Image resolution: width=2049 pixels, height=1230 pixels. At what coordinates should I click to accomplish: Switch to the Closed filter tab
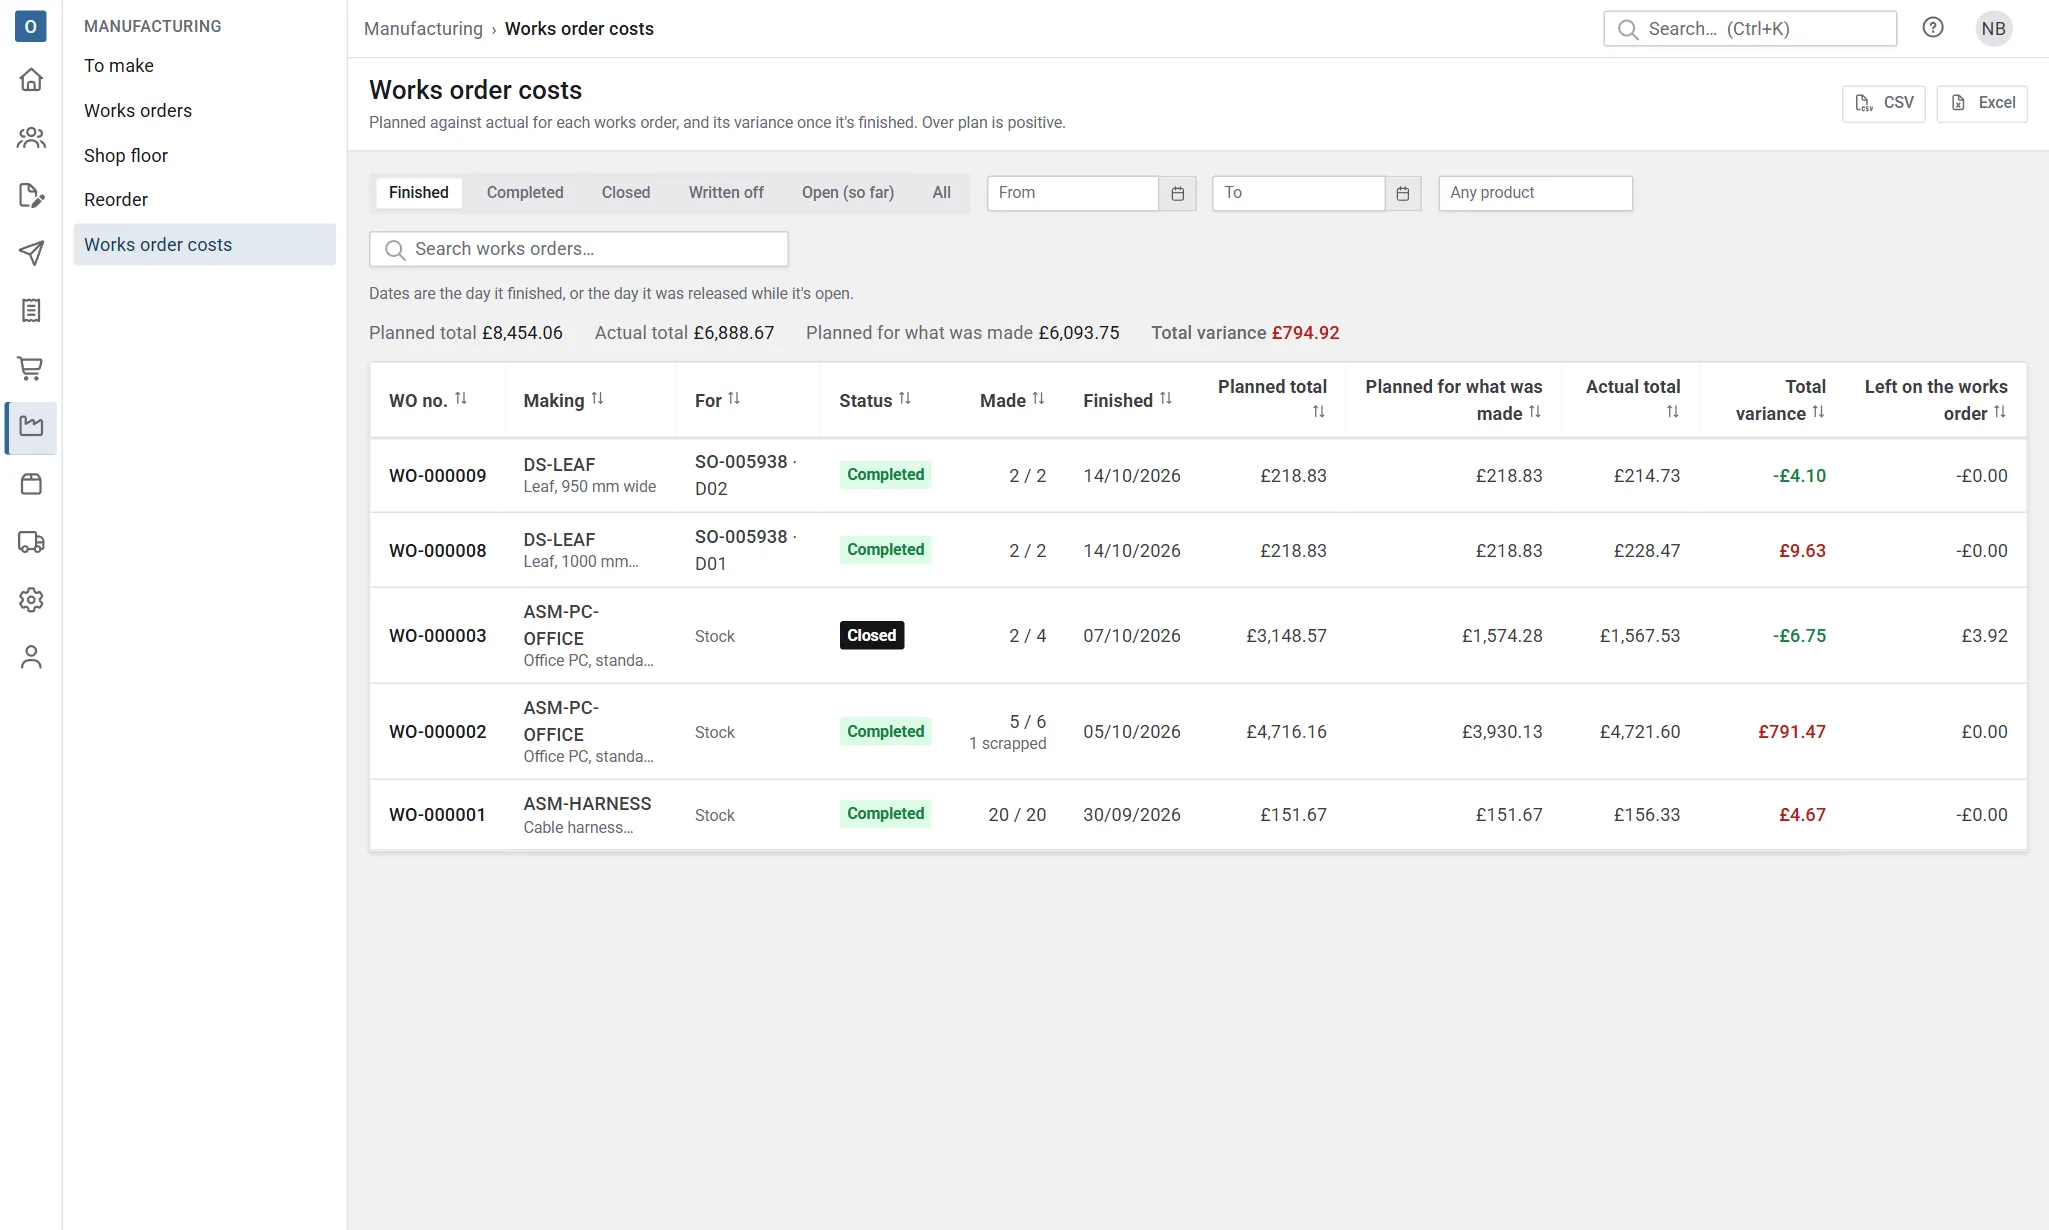[625, 193]
